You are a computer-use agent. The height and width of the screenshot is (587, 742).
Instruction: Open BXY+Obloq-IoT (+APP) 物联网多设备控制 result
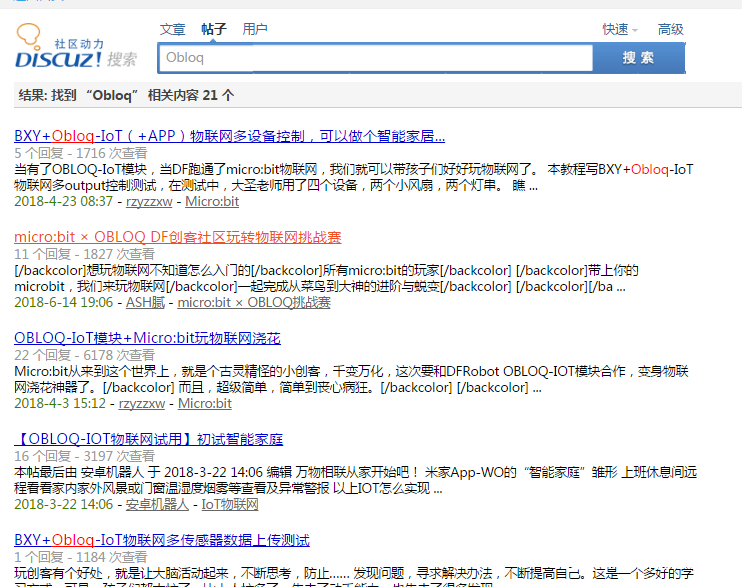[x=230, y=136]
